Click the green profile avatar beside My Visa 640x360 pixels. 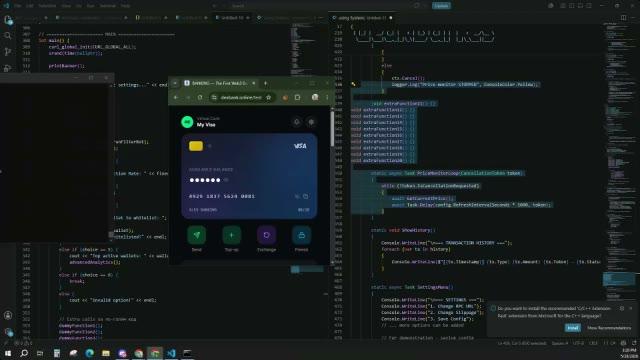point(187,122)
